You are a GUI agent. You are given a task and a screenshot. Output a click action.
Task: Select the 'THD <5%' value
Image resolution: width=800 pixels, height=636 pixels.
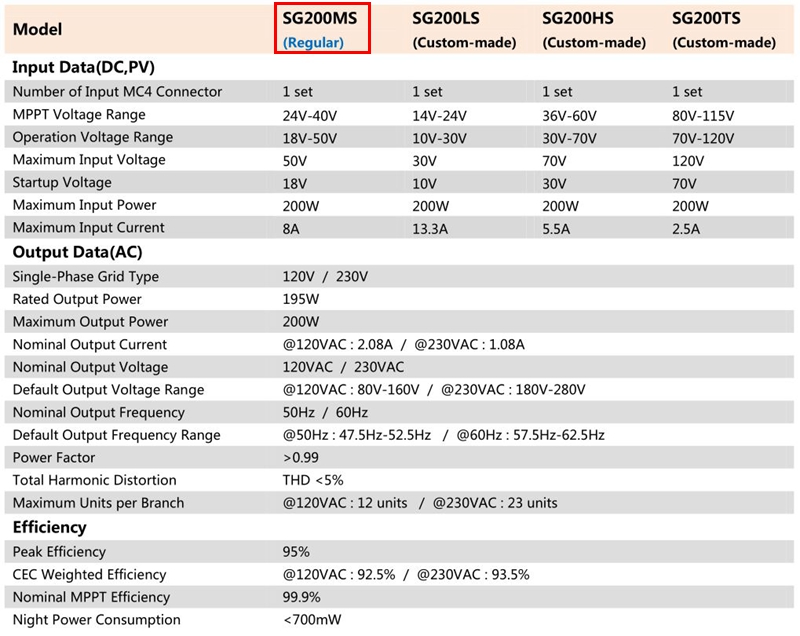tap(313, 480)
